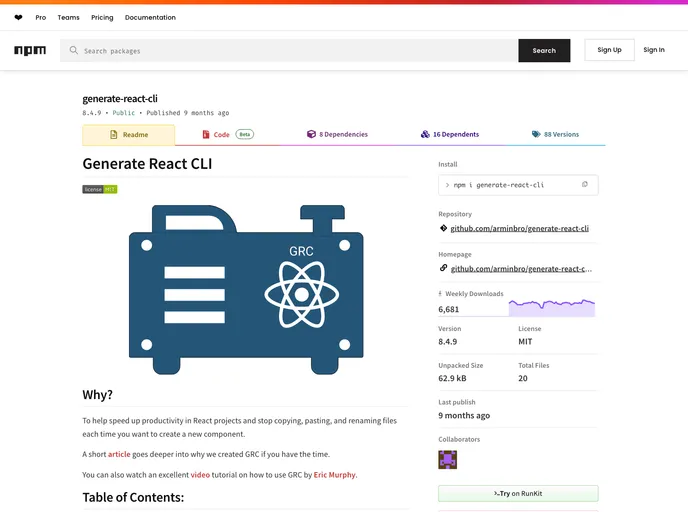Click the heart icon in top navigation

[18, 18]
